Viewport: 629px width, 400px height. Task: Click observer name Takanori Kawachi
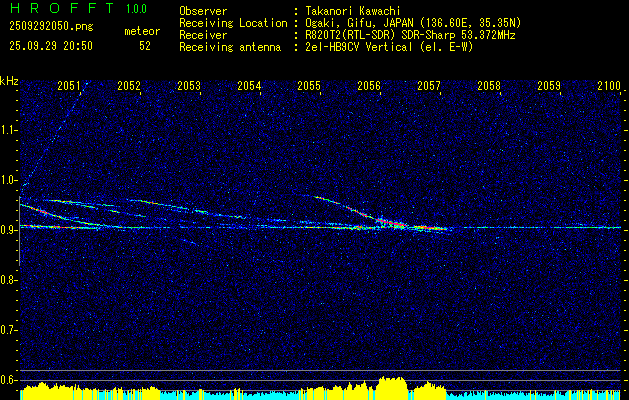coord(353,11)
